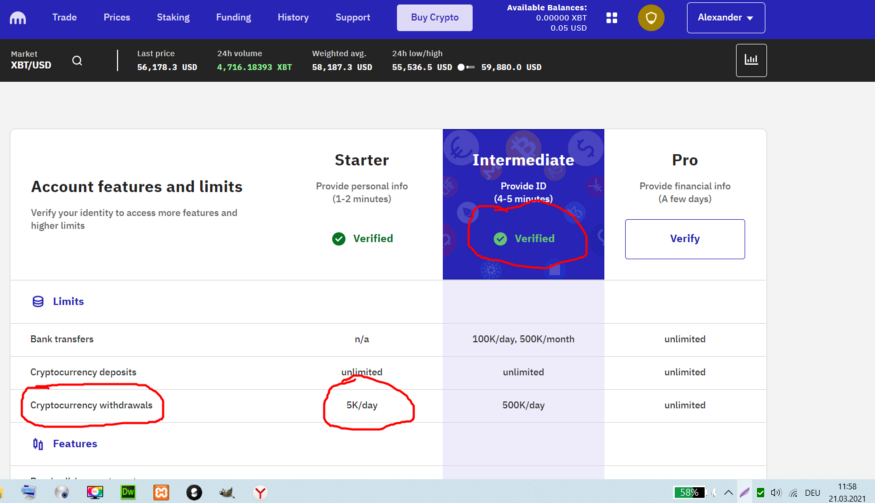Image resolution: width=875 pixels, height=503 pixels.
Task: Click the Intermediate Verified checkmark icon
Action: pyautogui.click(x=501, y=239)
